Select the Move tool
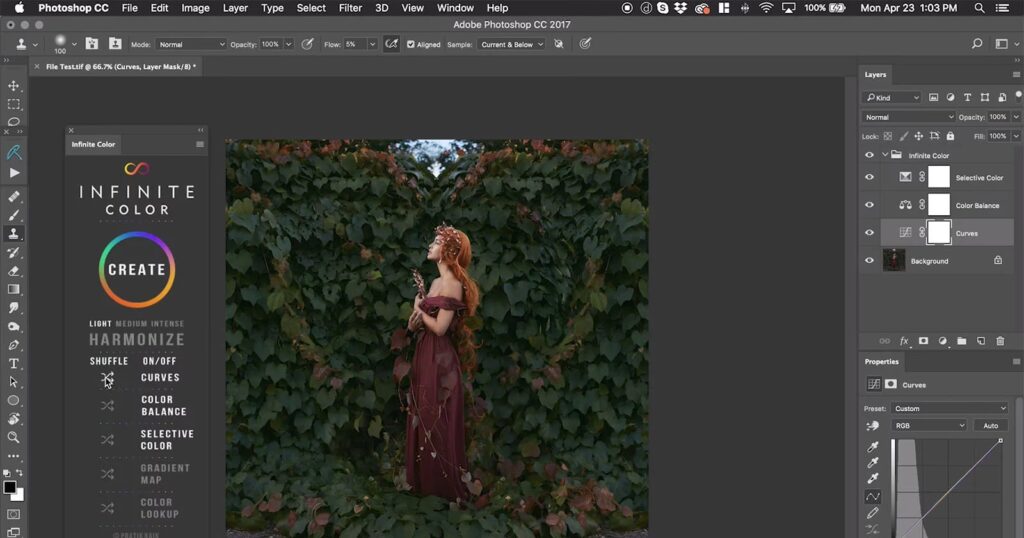Image resolution: width=1024 pixels, height=538 pixels. tap(14, 85)
